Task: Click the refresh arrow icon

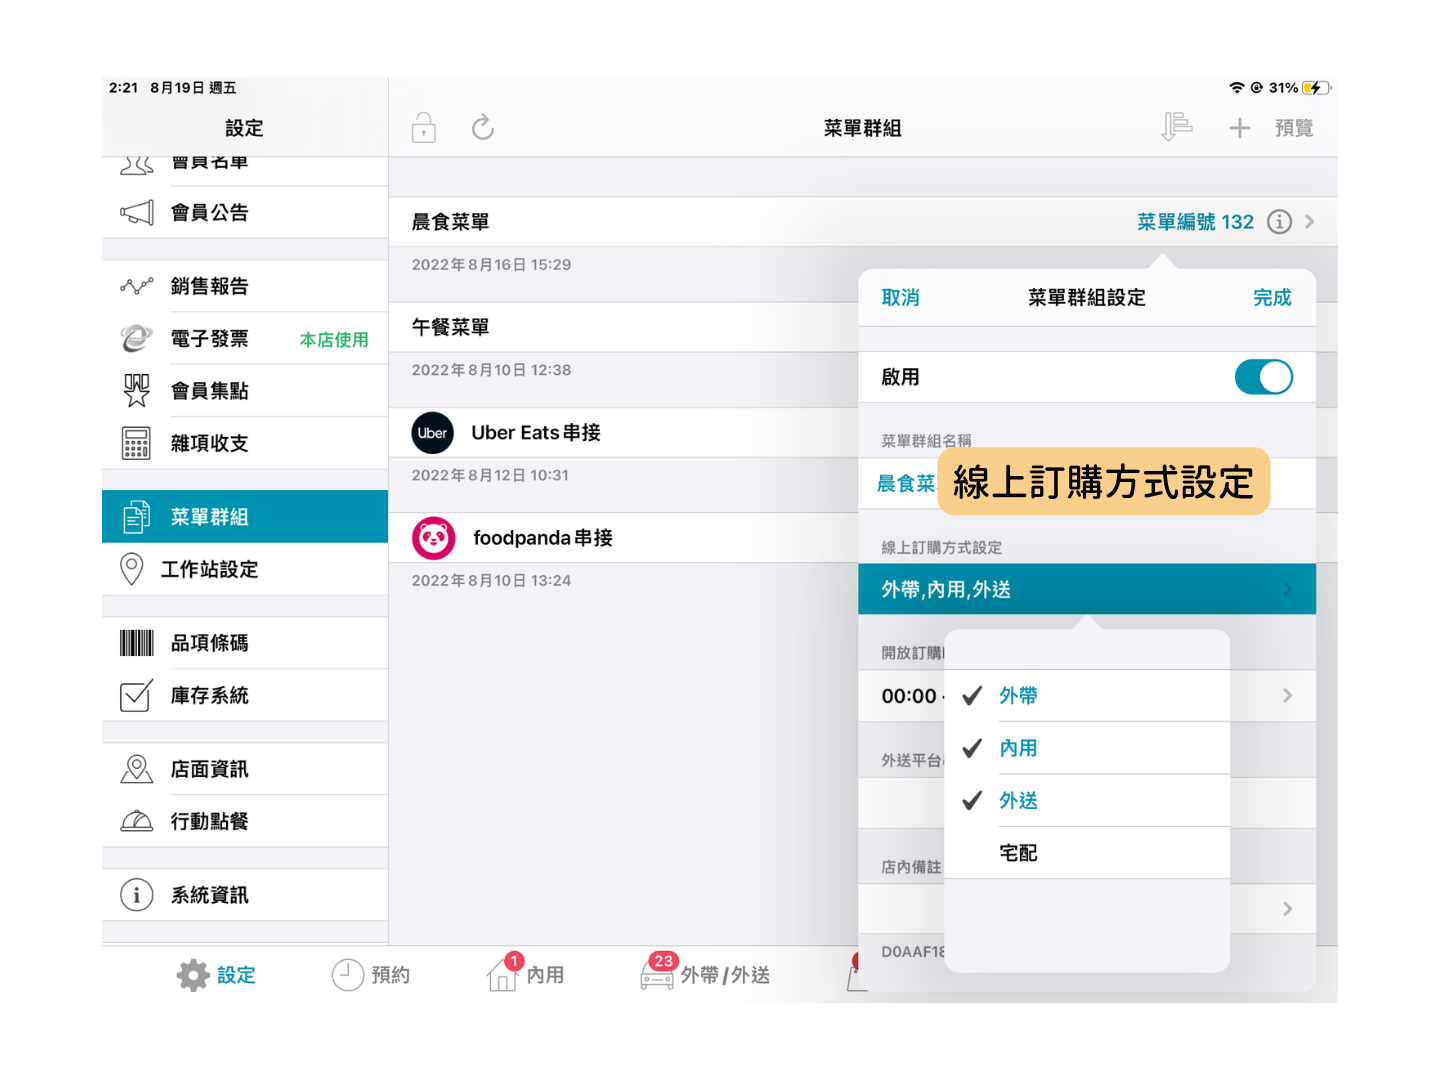Action: click(x=483, y=128)
